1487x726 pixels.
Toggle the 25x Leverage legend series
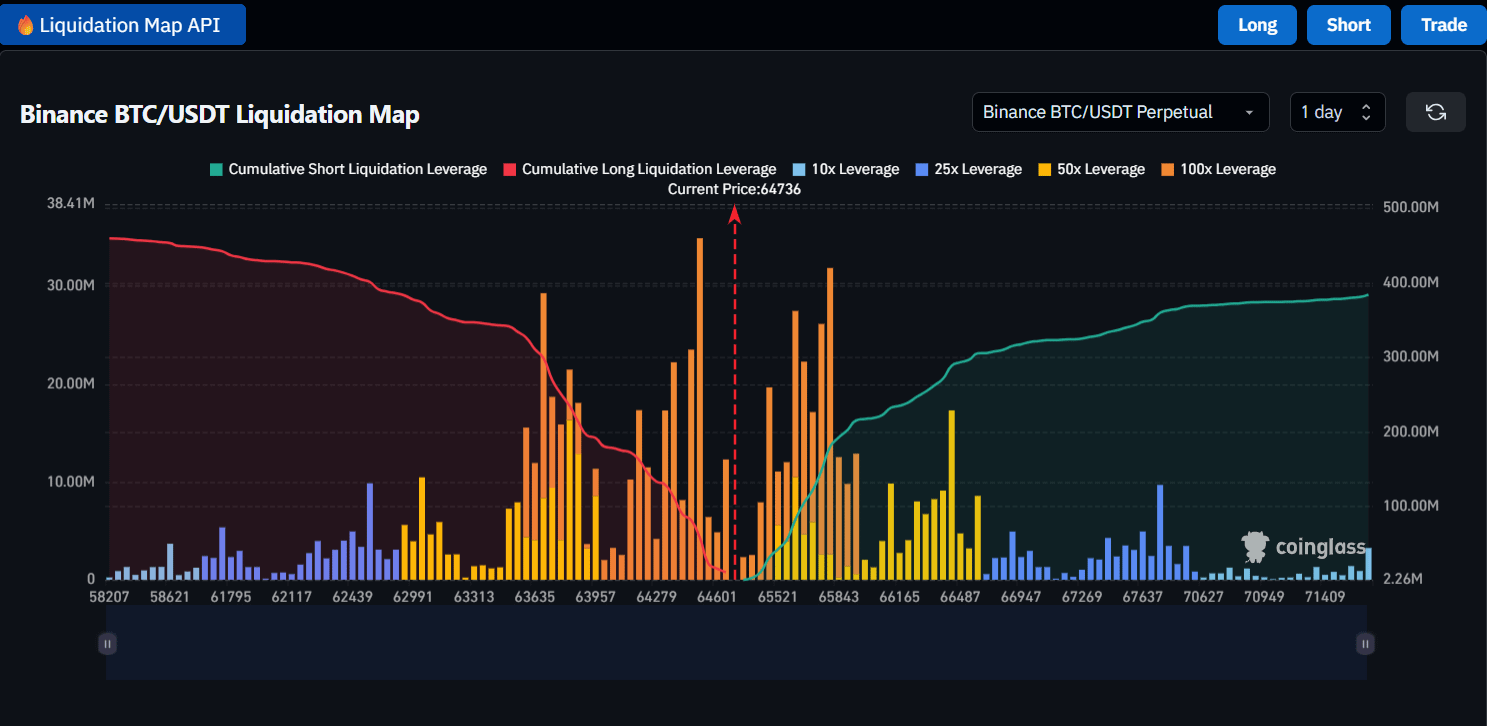pyautogui.click(x=968, y=169)
